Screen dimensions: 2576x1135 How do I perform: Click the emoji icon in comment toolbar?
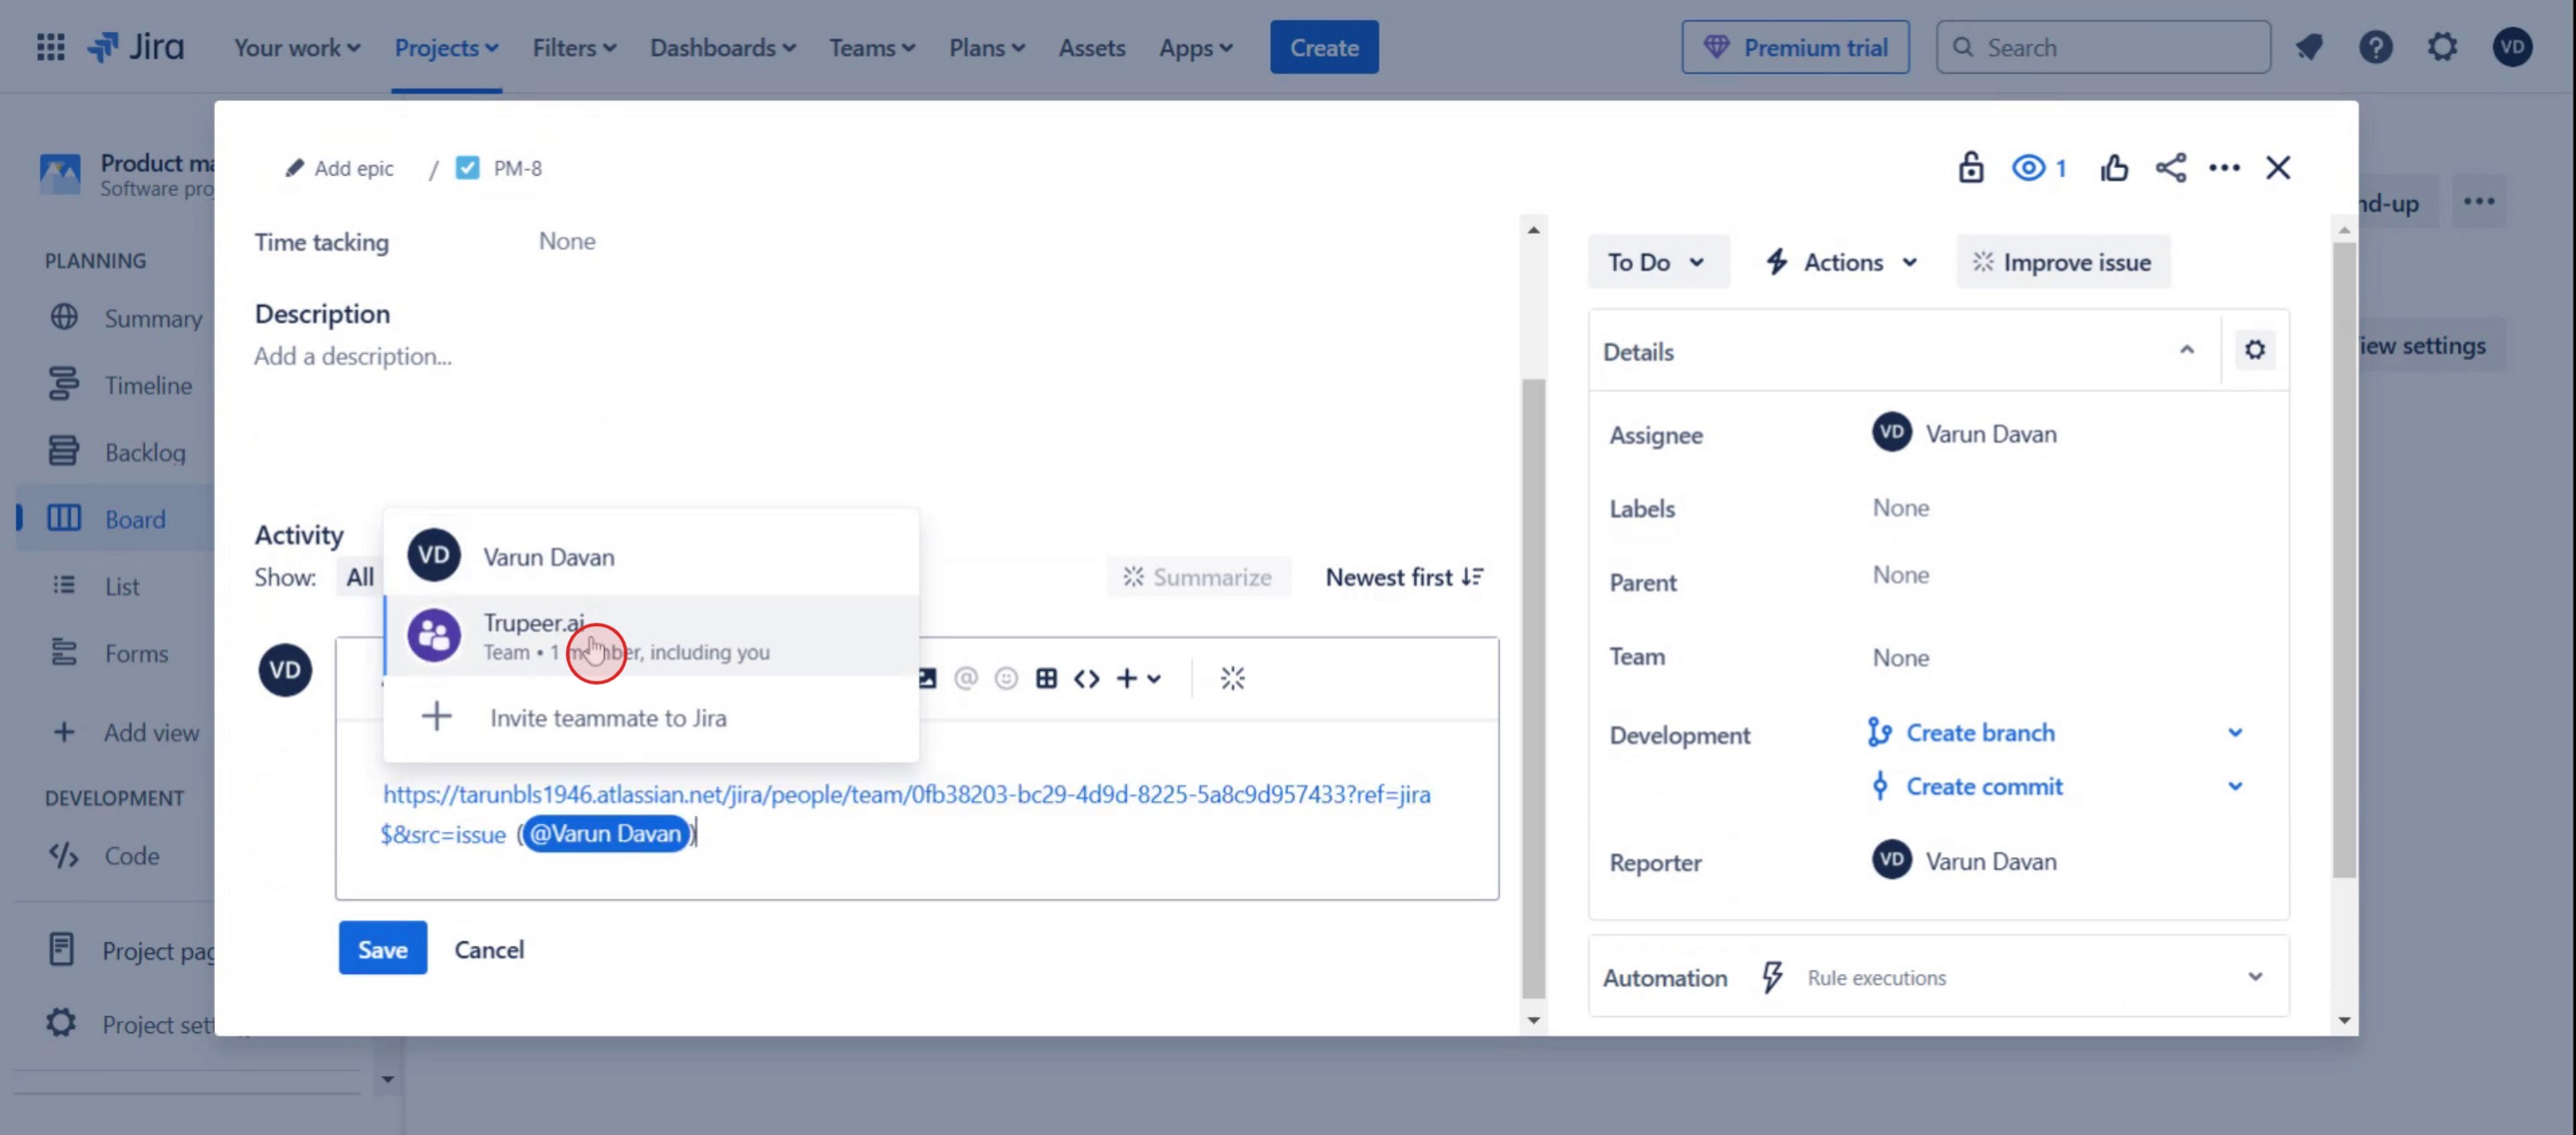coord(1006,679)
